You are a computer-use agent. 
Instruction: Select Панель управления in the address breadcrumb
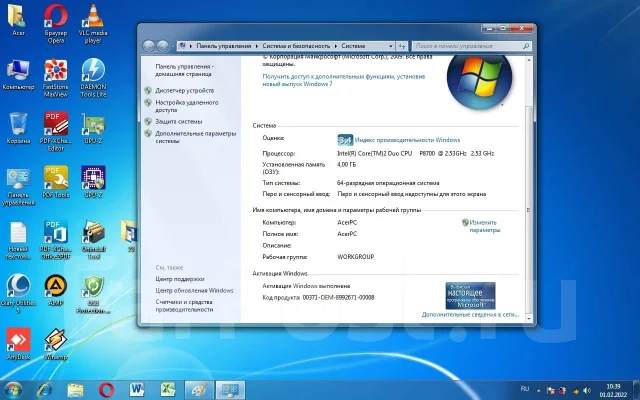224,46
